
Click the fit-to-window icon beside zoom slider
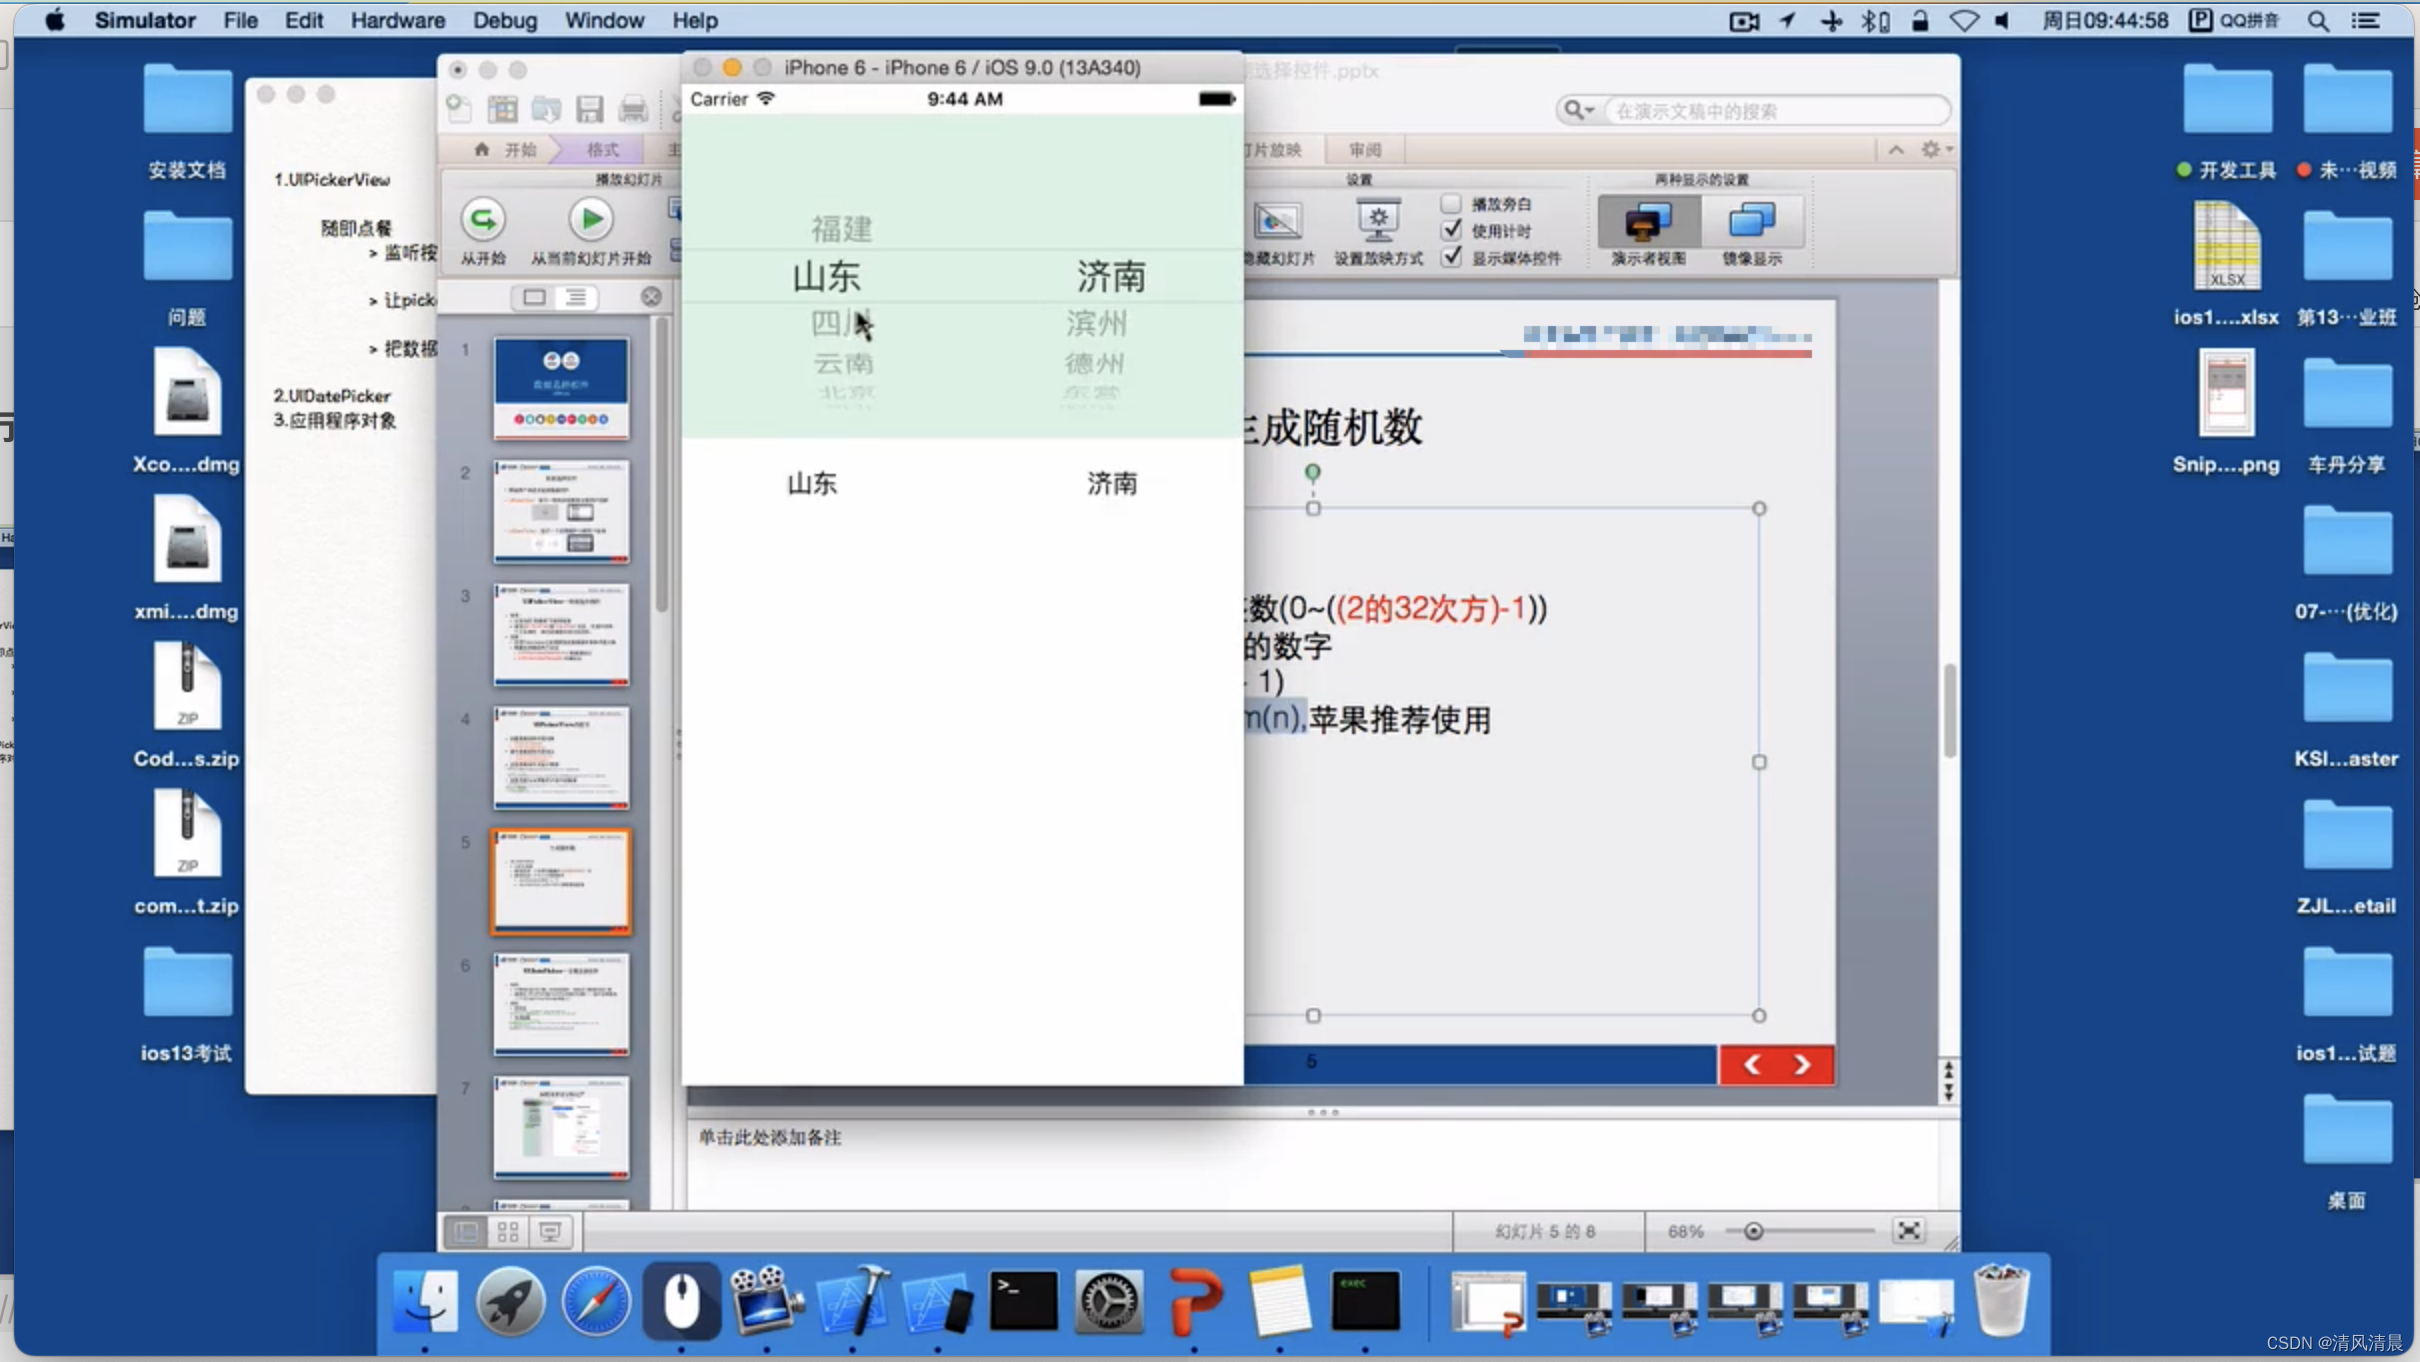tap(1908, 1230)
